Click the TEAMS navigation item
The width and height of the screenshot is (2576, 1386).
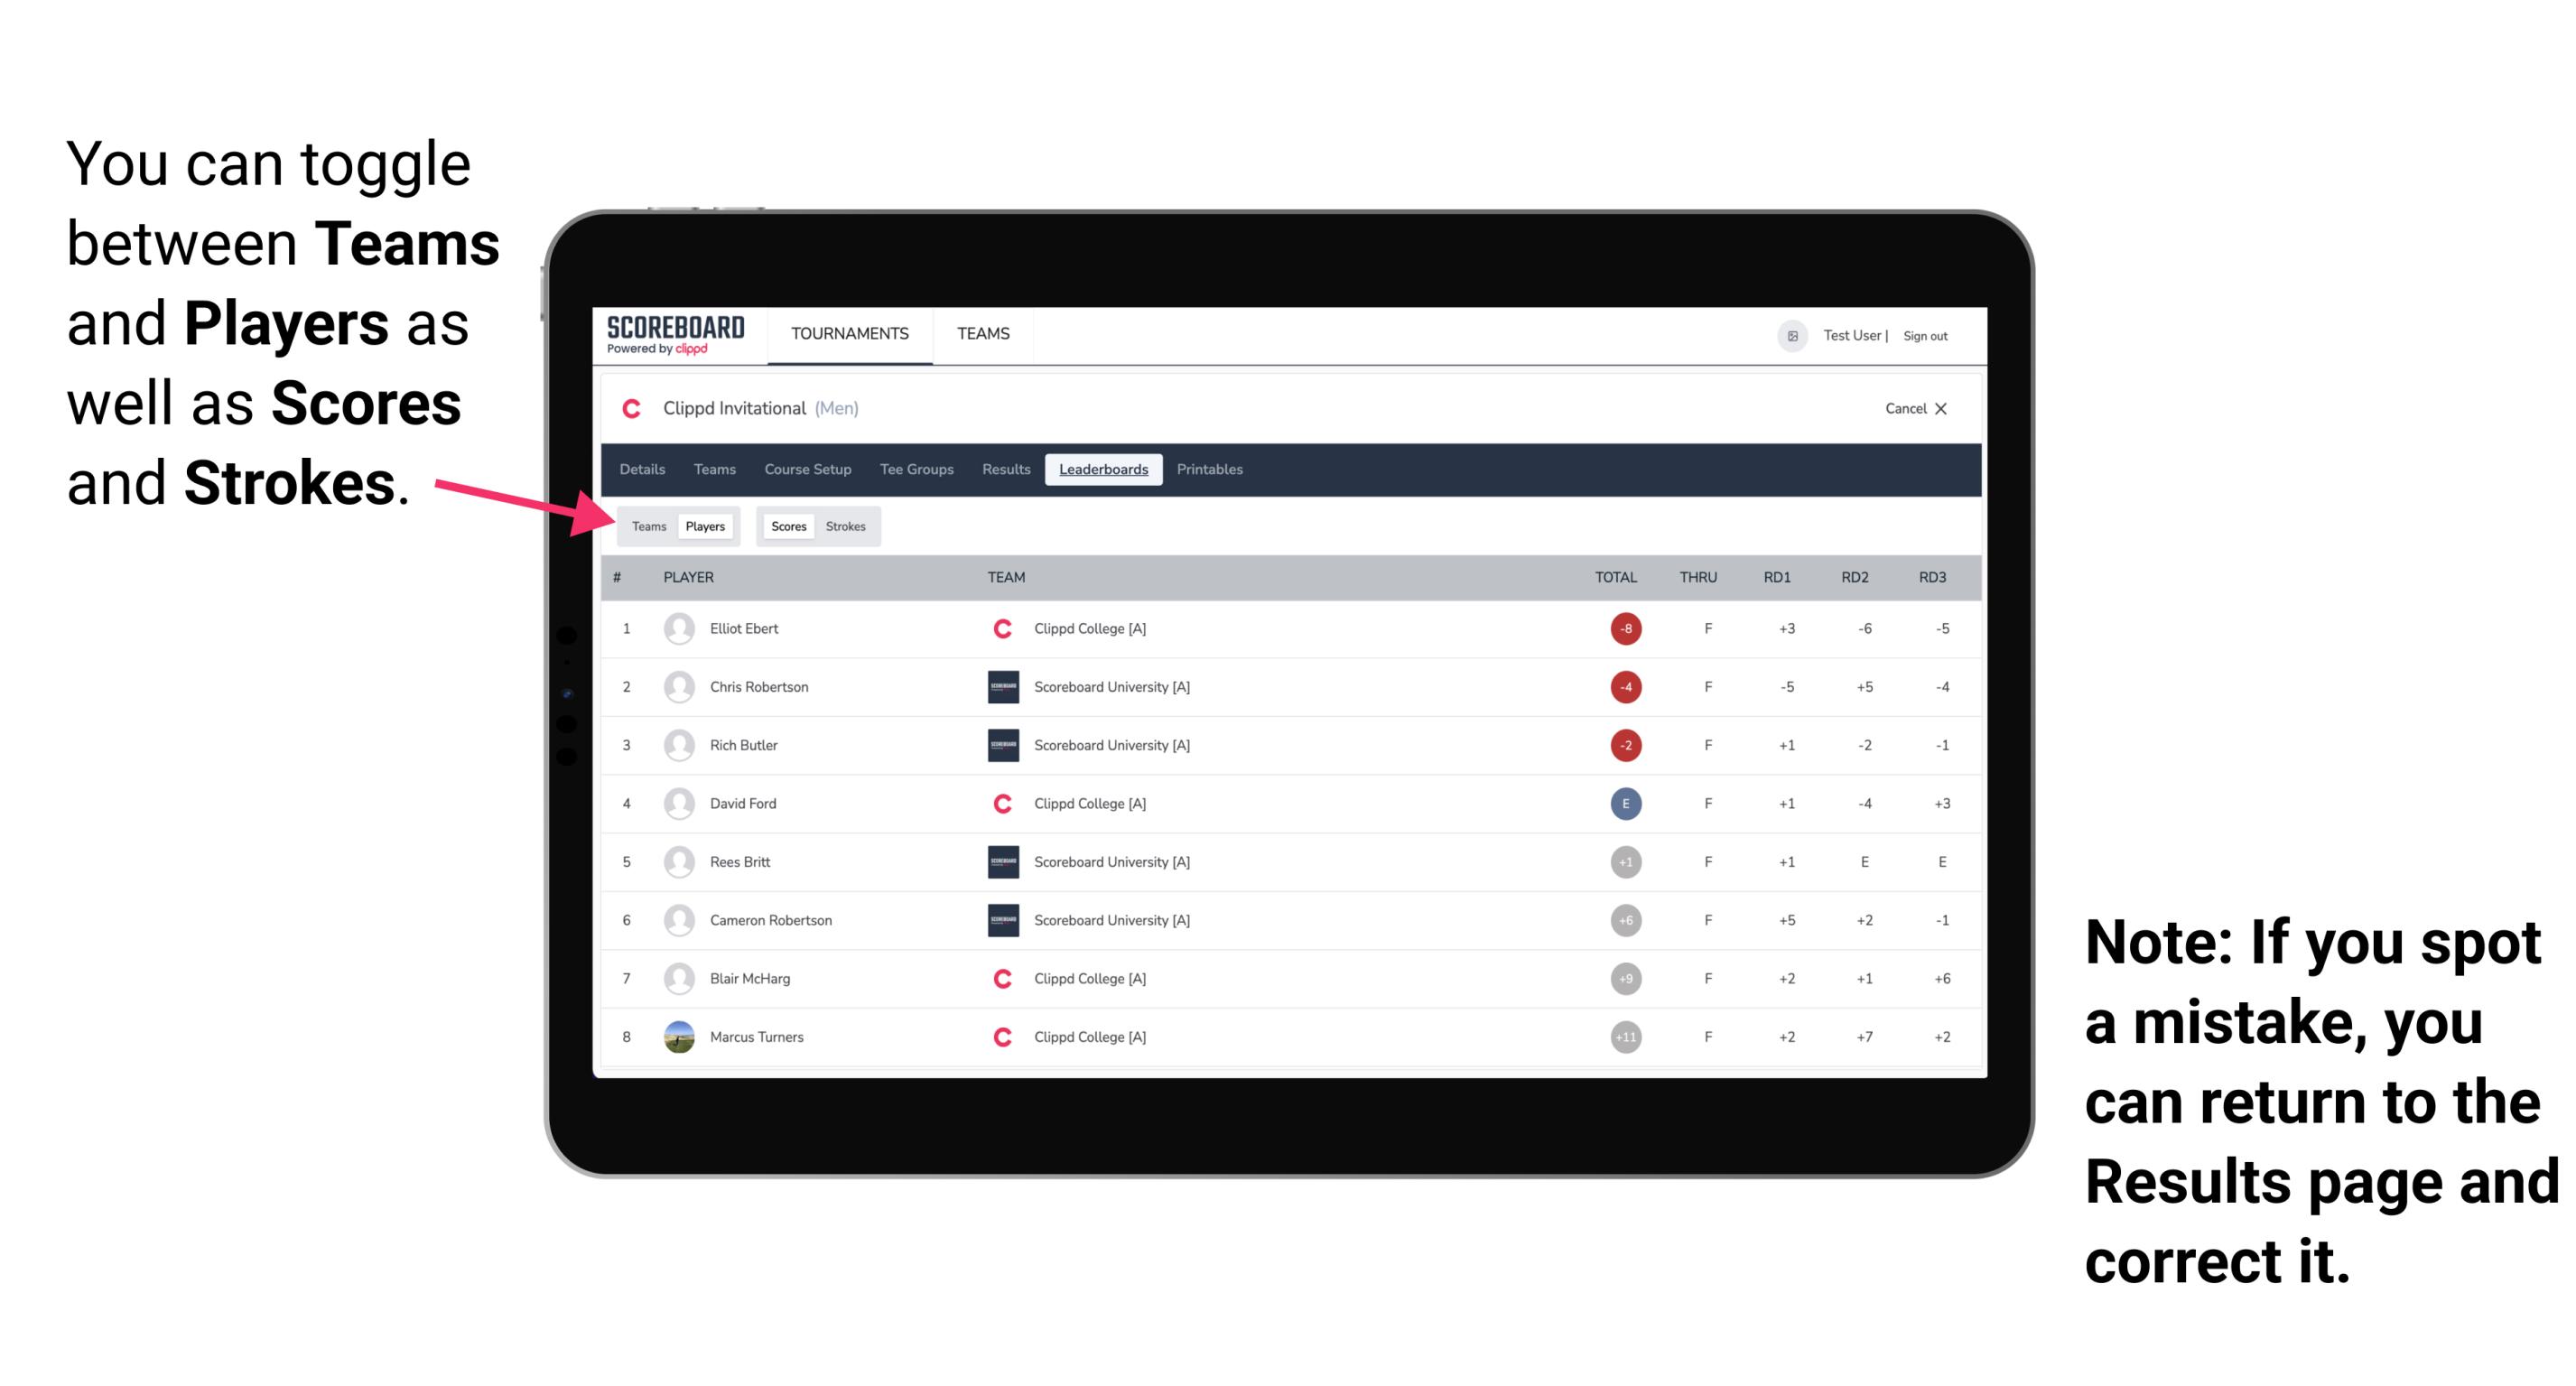point(982,336)
